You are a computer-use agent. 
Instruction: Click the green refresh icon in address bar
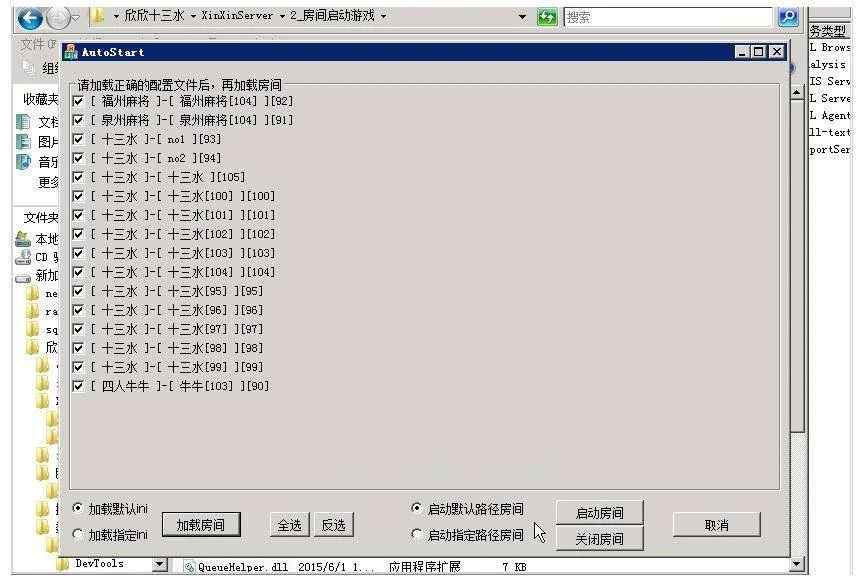pos(547,17)
